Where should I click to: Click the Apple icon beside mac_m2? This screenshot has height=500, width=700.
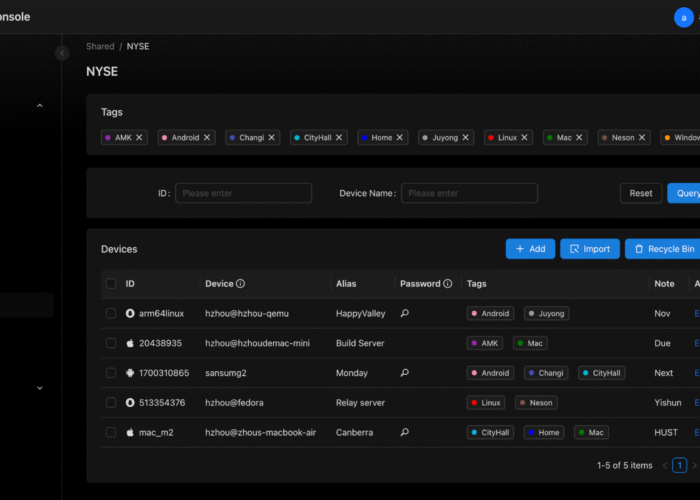pos(130,433)
